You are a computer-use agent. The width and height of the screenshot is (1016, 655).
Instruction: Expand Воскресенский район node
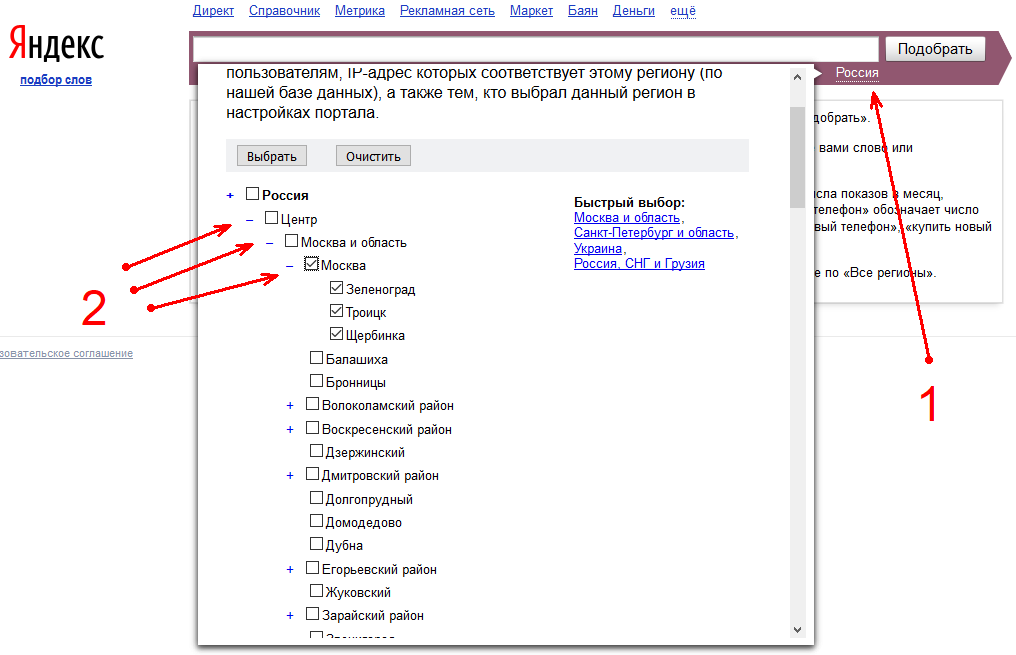290,430
